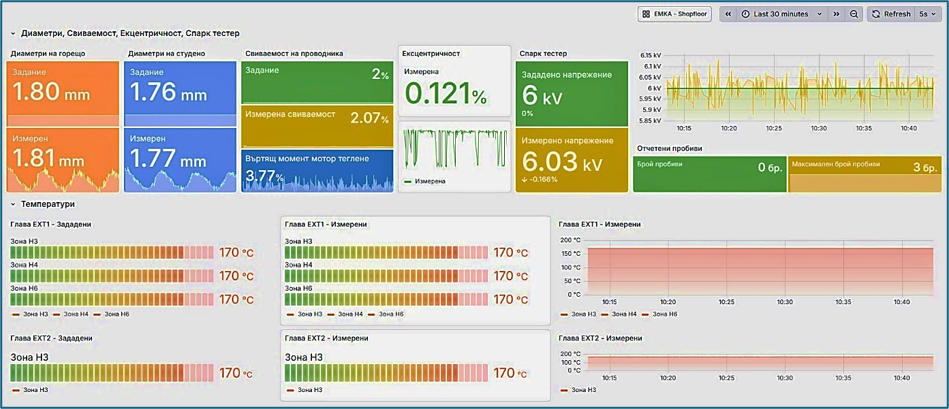Click Глава EXT1 - Зададени panel title
The height and width of the screenshot is (409, 949).
click(51, 224)
